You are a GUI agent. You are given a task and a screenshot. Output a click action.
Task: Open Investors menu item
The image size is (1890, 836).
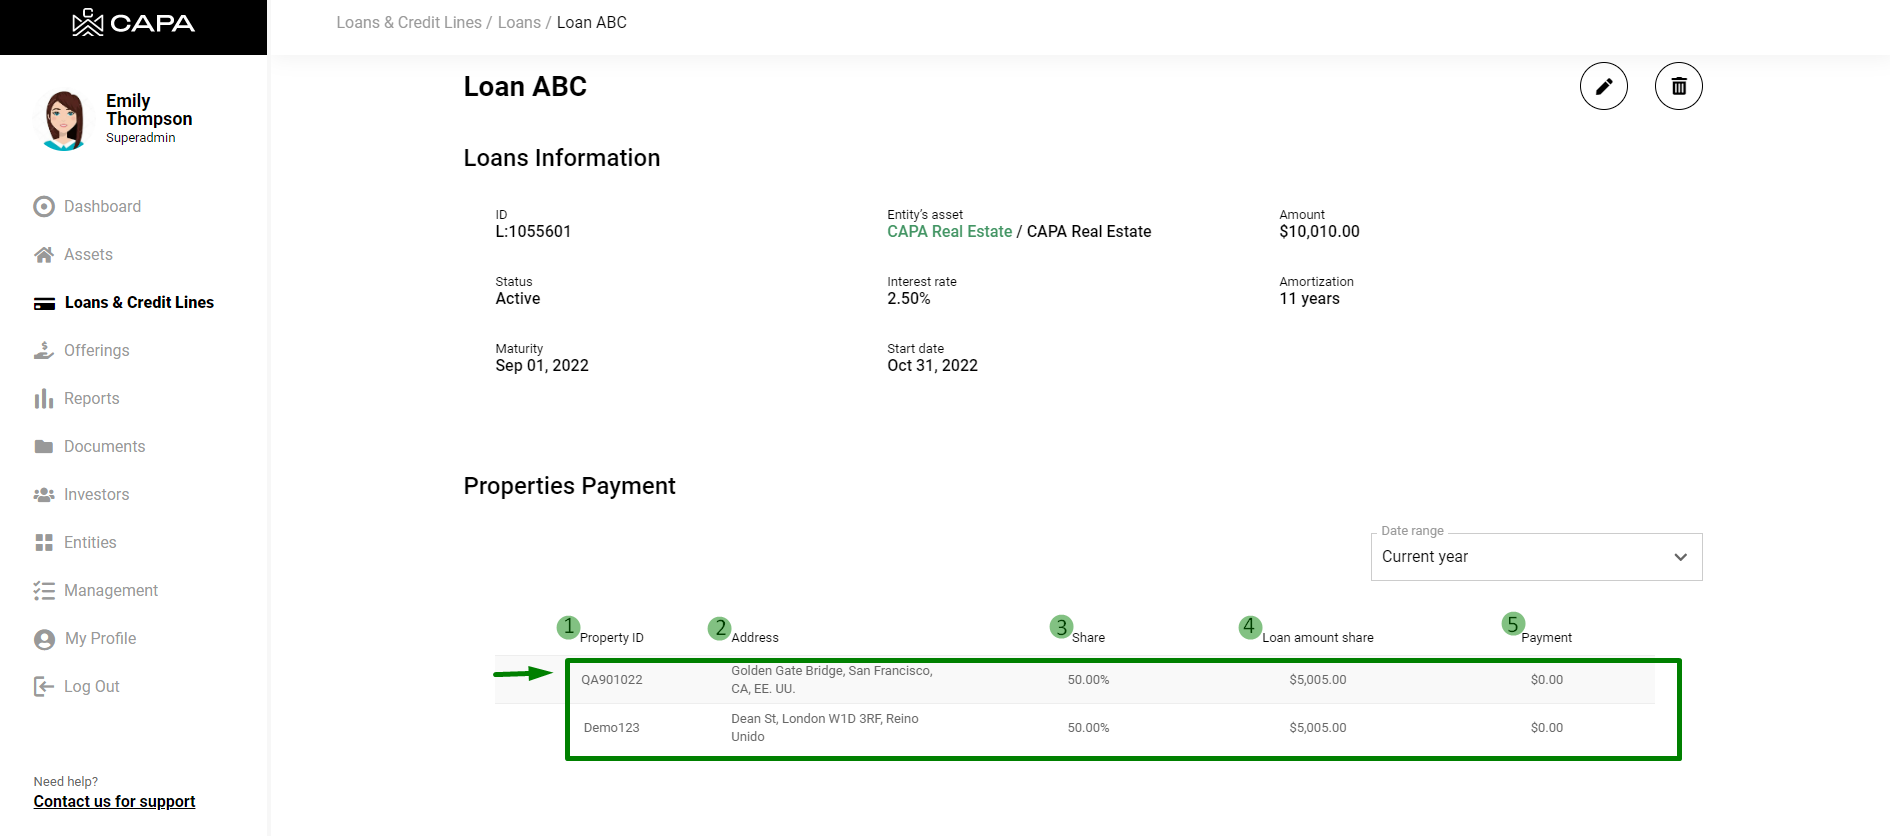tap(97, 495)
